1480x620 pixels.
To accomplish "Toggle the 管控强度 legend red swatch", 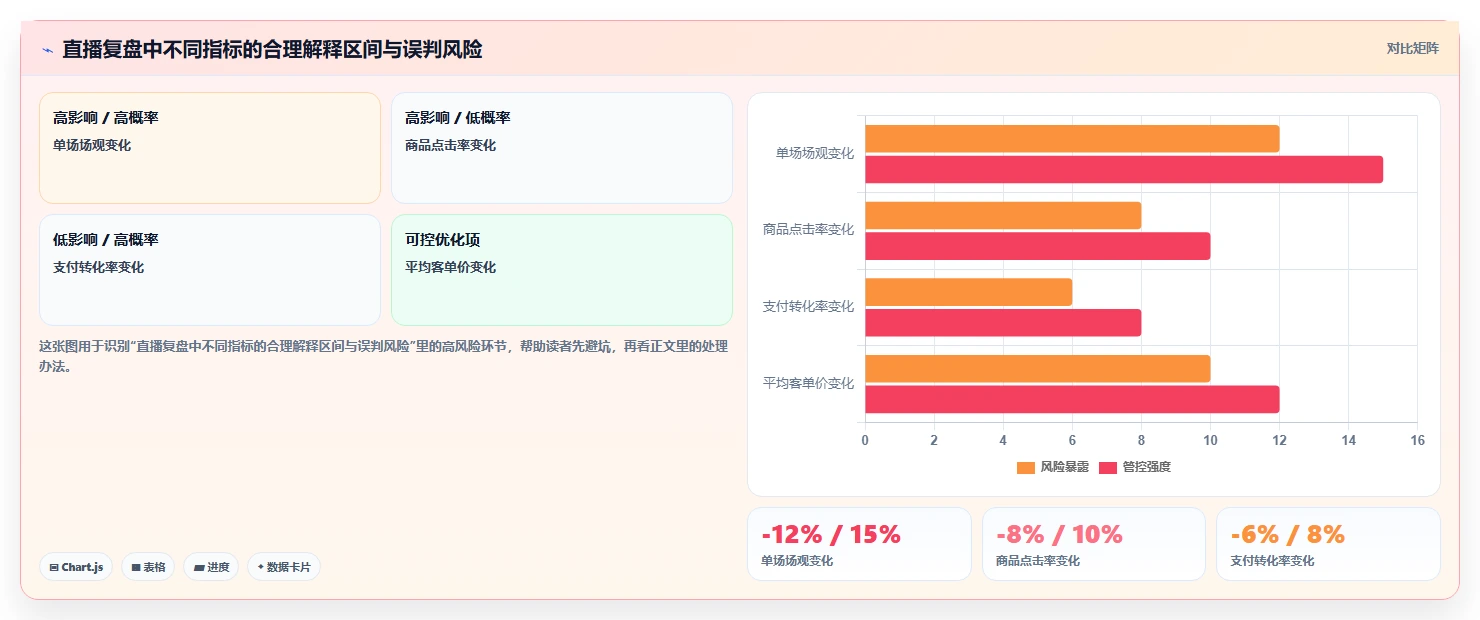I will (x=1108, y=468).
